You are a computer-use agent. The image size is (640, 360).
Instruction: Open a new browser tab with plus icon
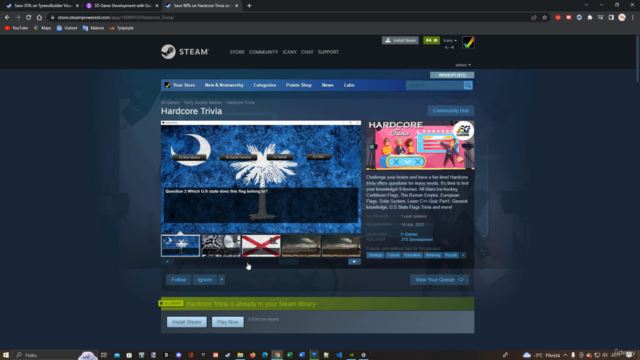point(249,6)
